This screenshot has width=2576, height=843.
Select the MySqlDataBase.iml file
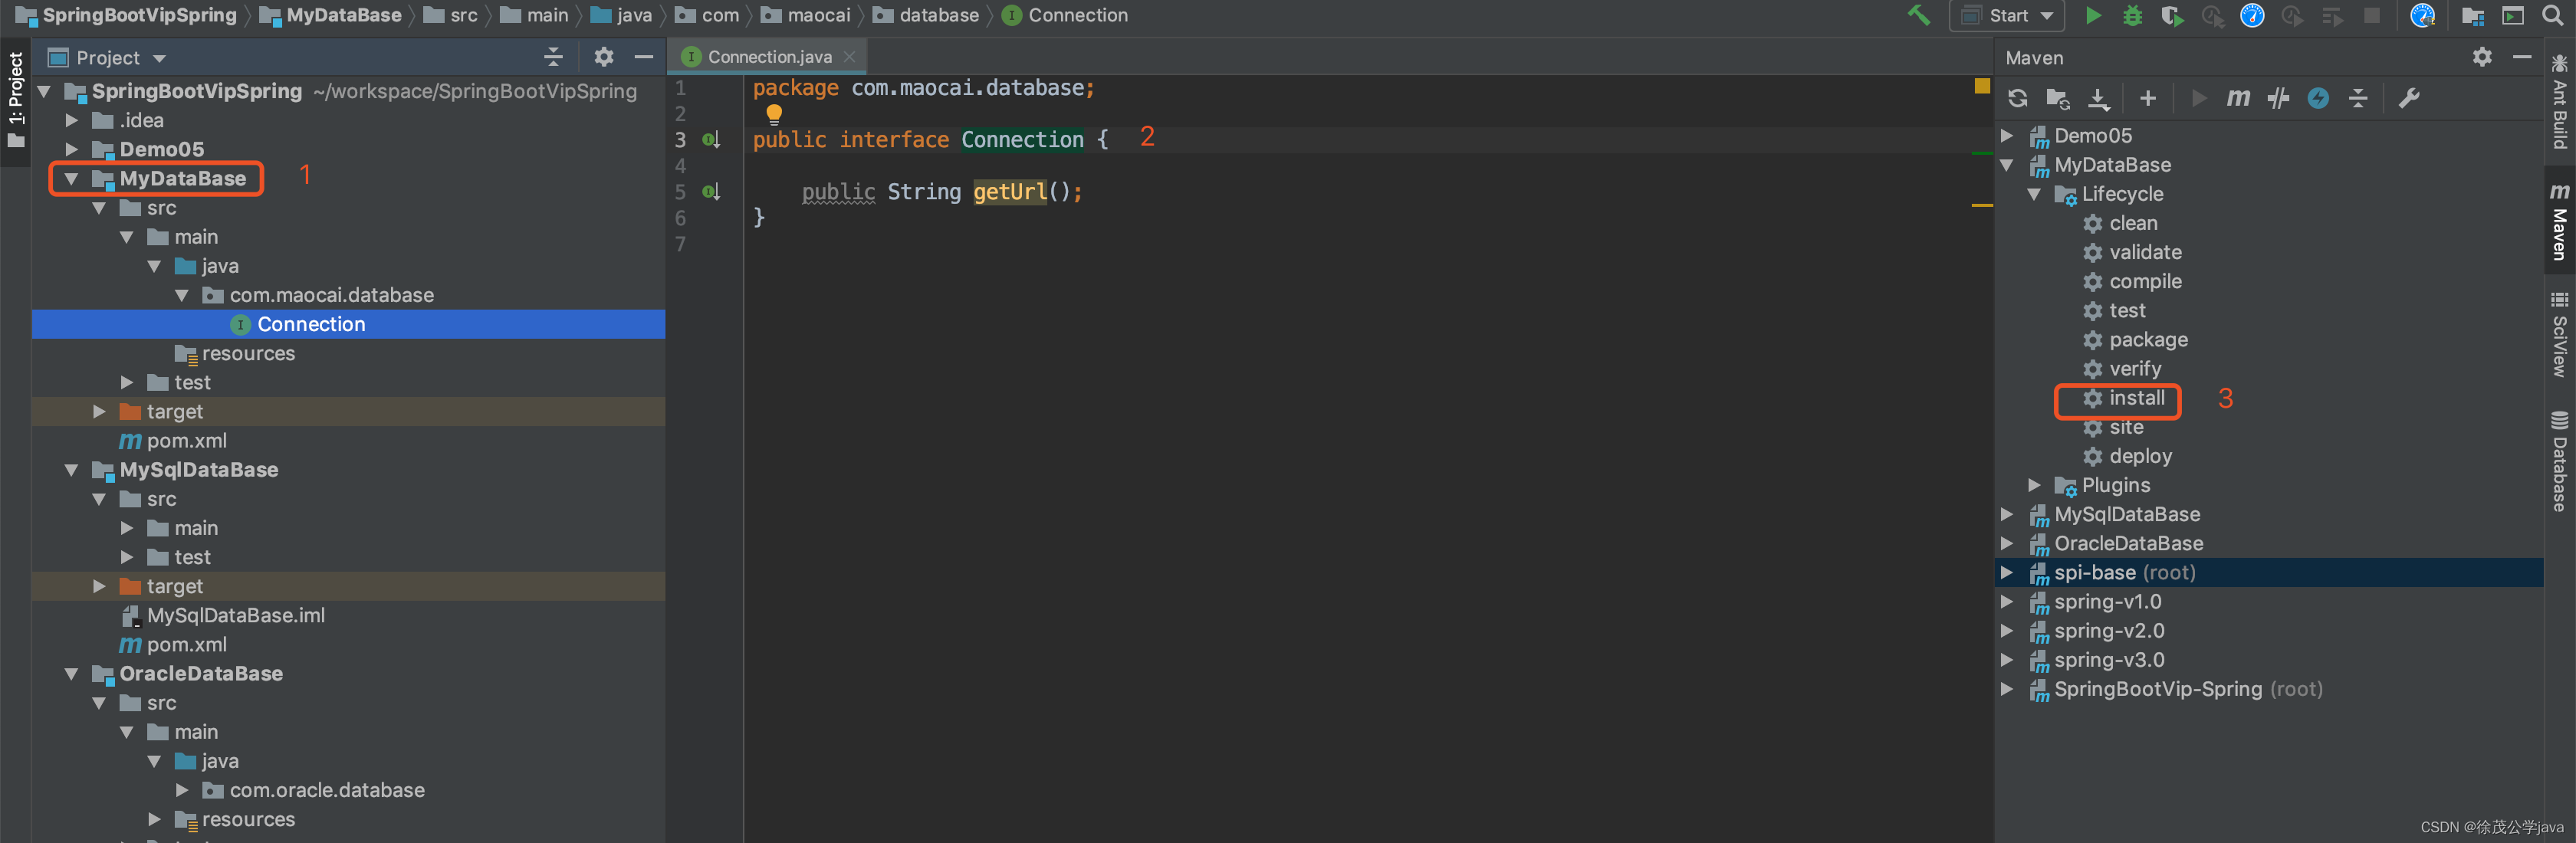tap(235, 616)
